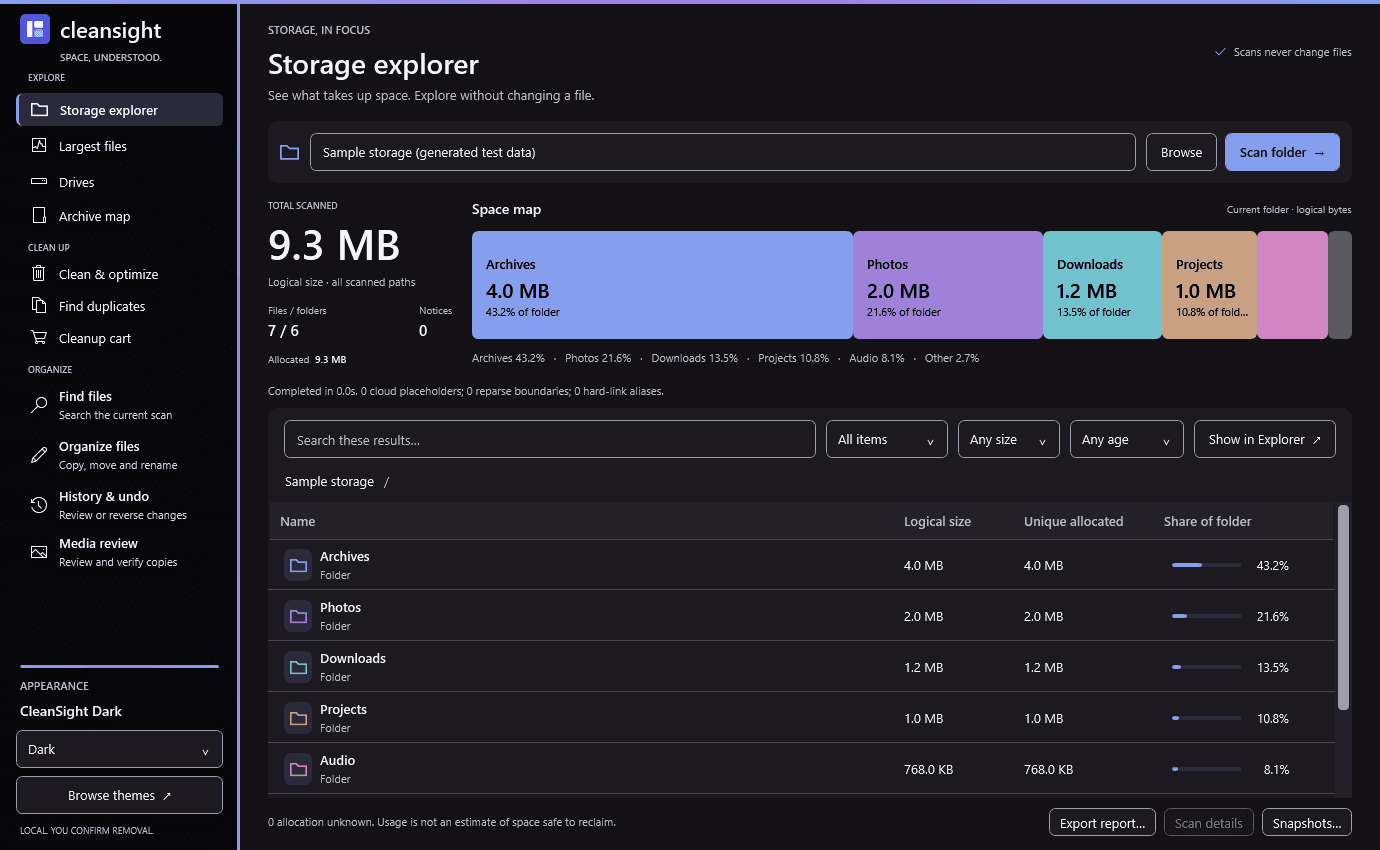Open Media review
Viewport: 1380px width, 850px height.
point(119,552)
